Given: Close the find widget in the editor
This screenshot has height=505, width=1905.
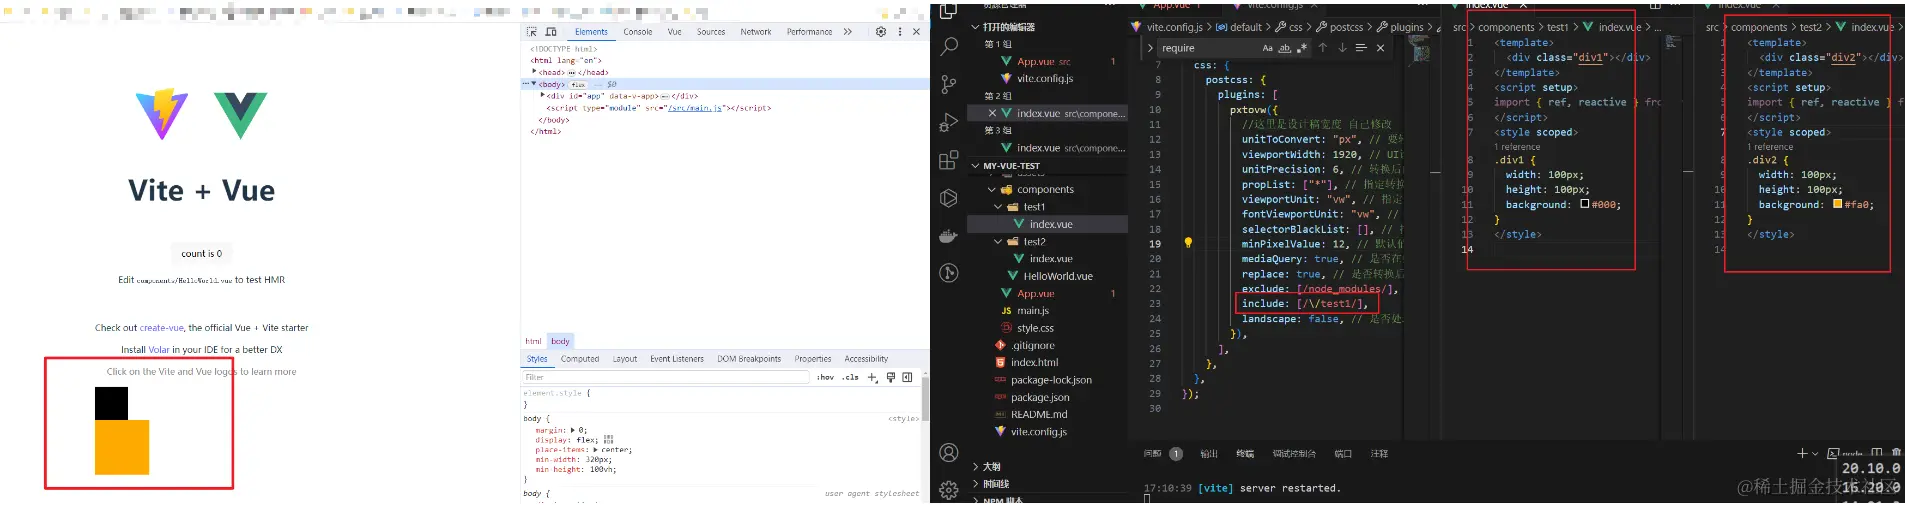Looking at the screenshot, I should tap(1380, 48).
